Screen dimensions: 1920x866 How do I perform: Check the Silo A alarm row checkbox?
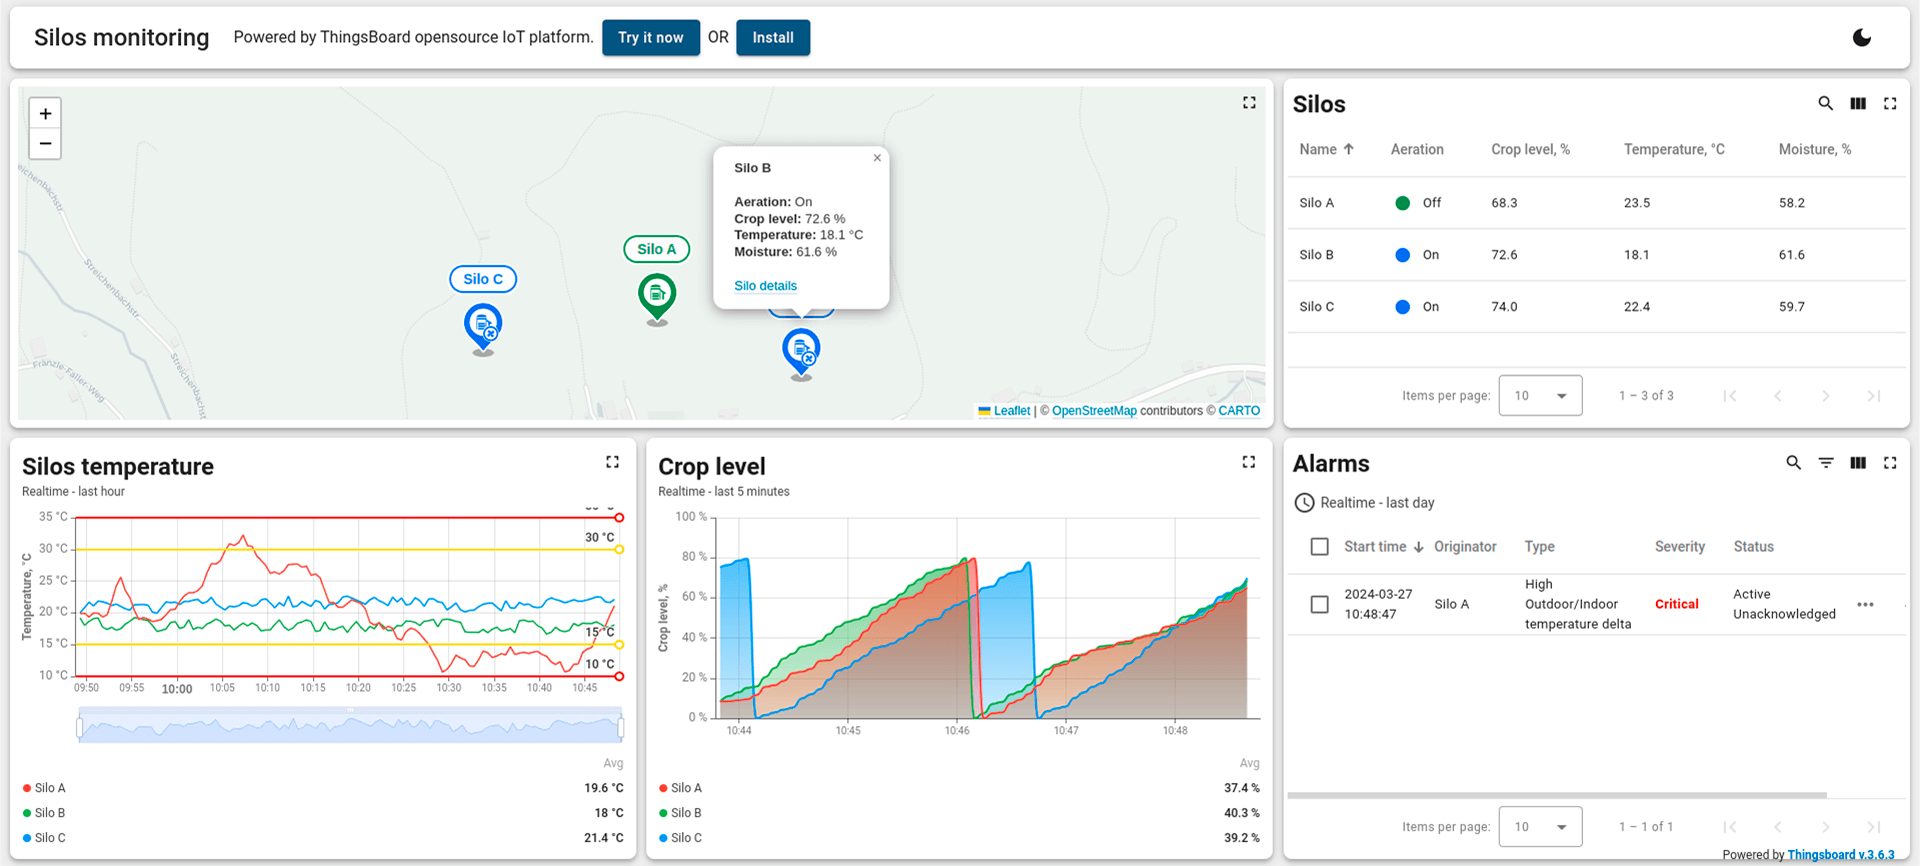point(1319,604)
